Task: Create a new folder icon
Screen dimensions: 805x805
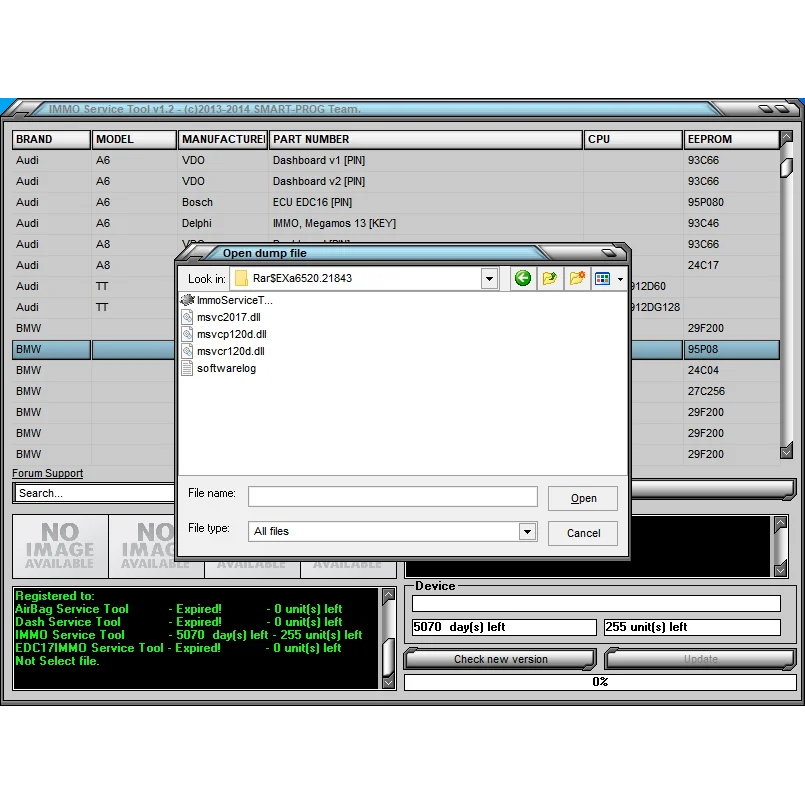Action: tap(577, 278)
